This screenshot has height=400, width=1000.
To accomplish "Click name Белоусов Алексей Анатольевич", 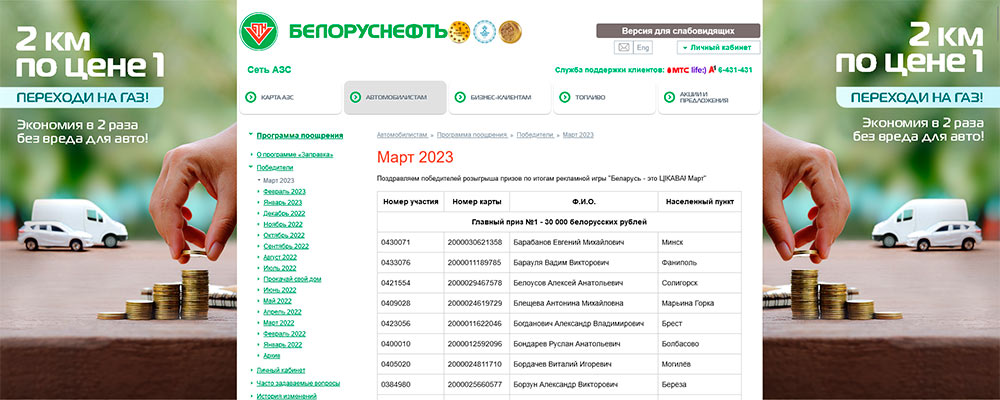I will point(568,283).
